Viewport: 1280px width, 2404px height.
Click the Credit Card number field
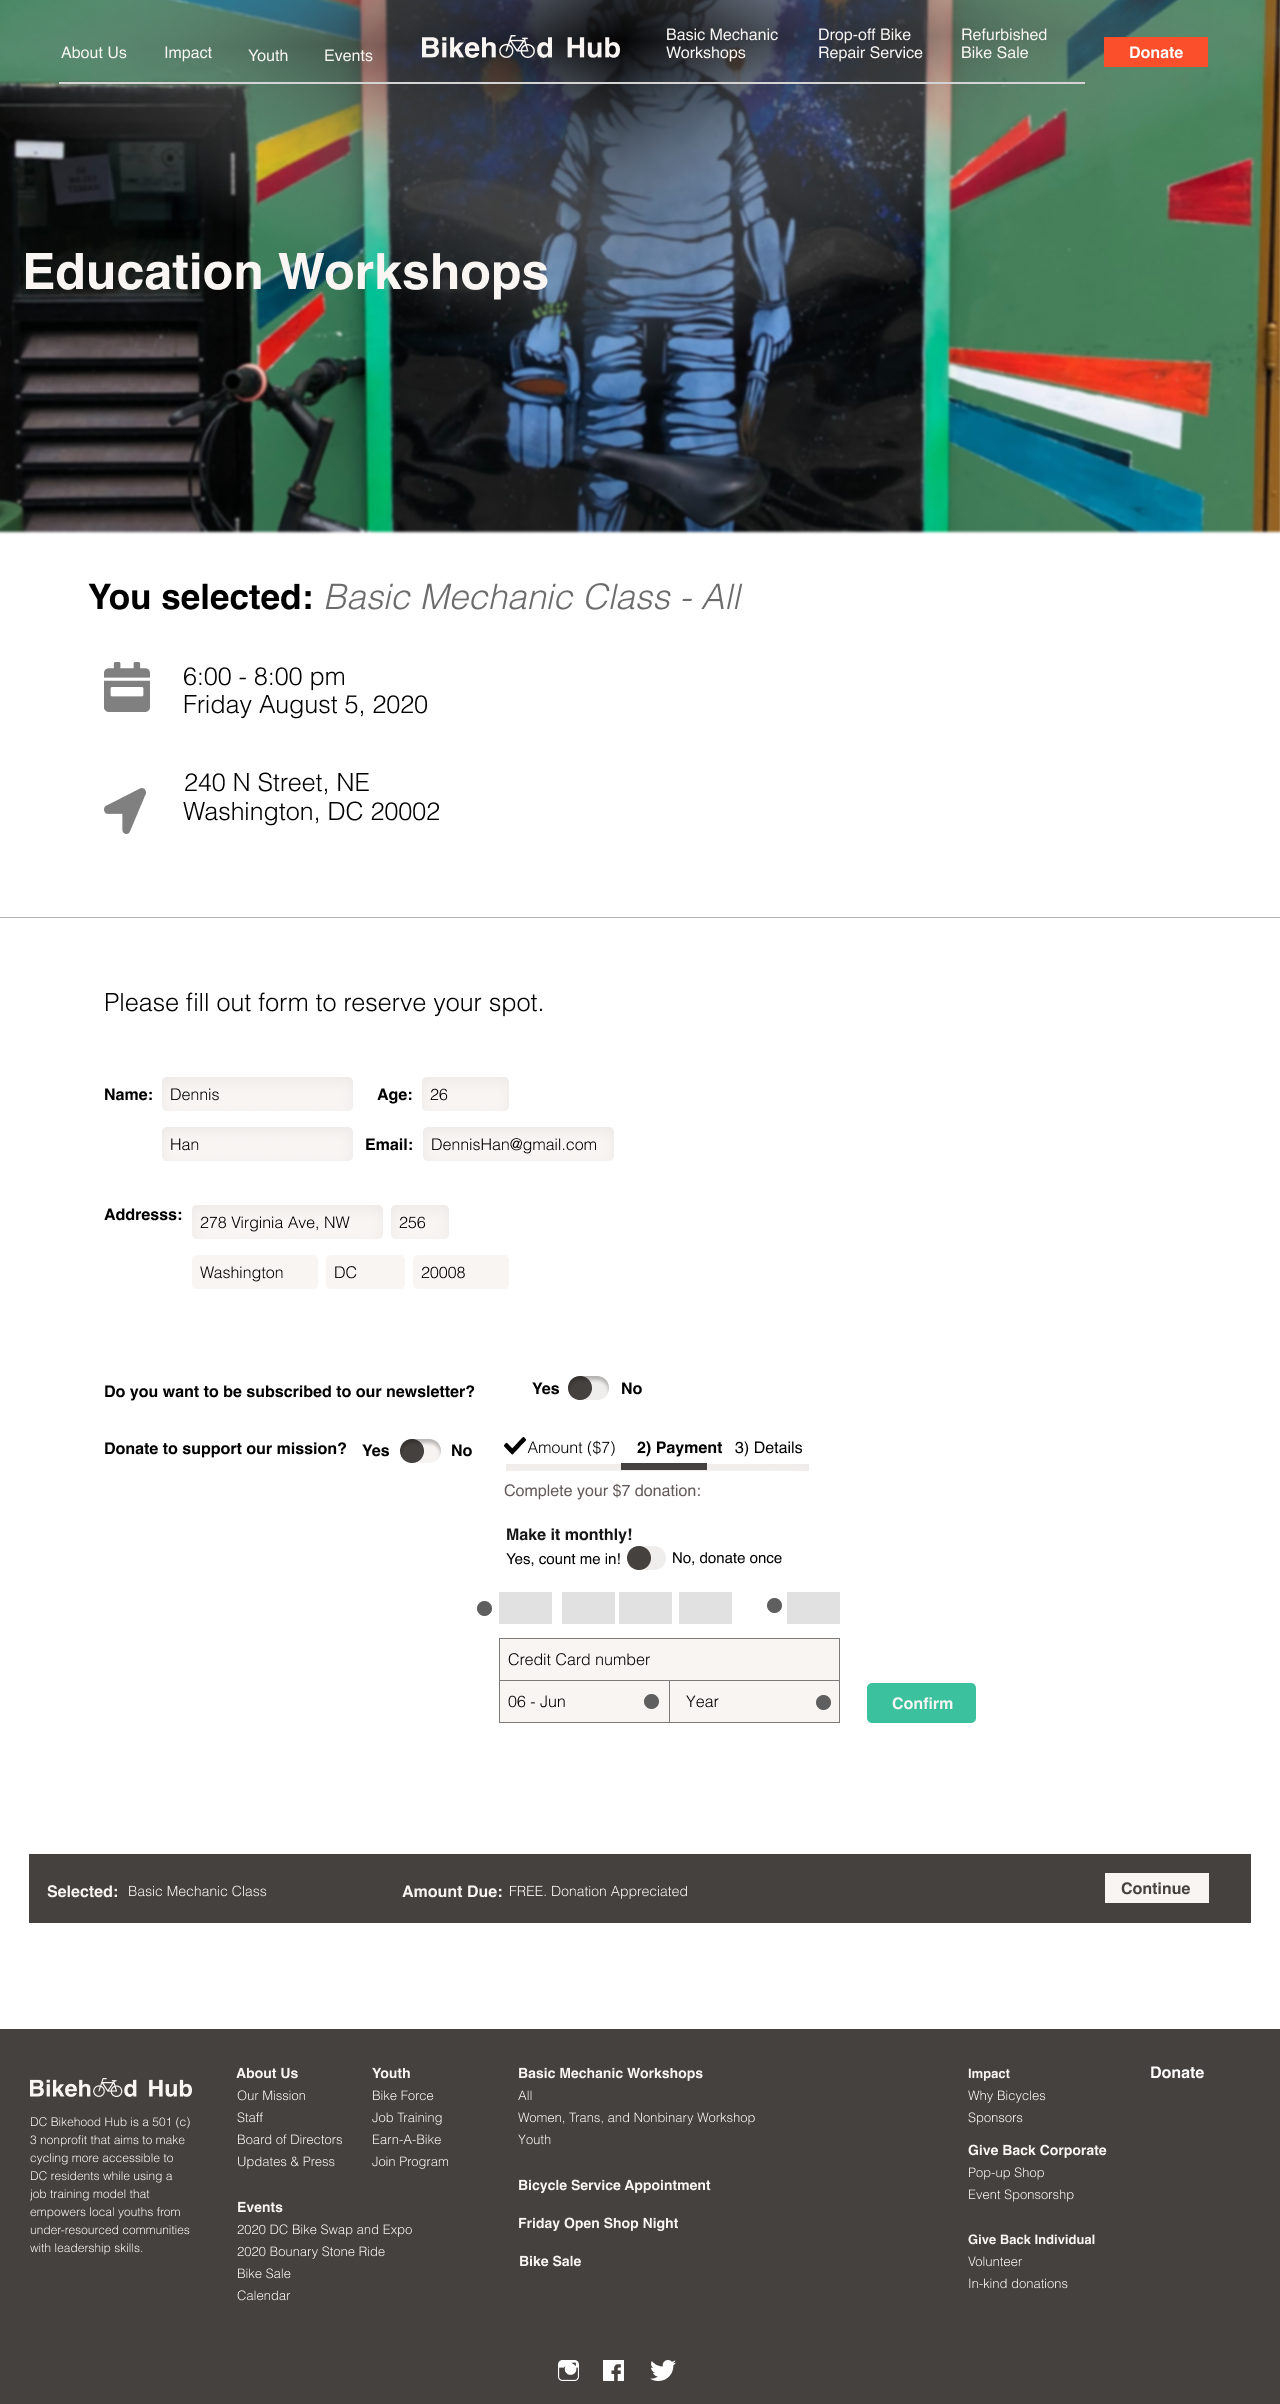pos(669,1660)
